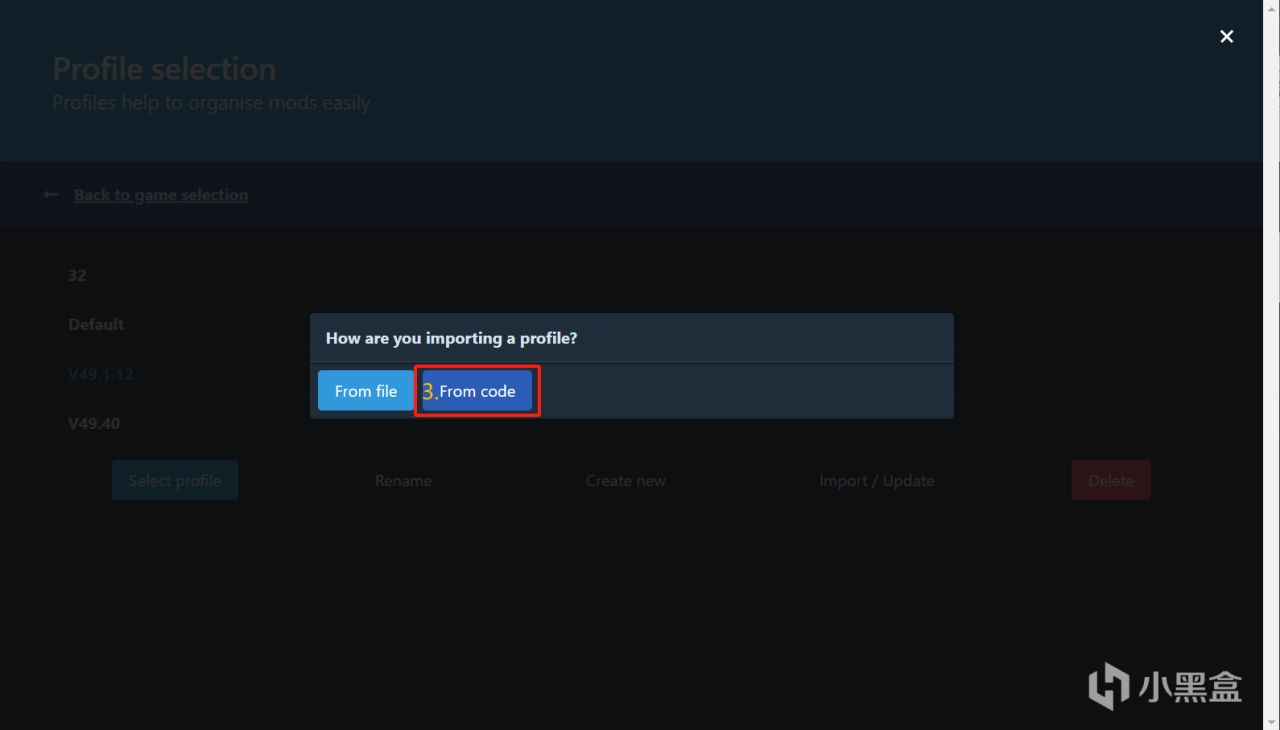Click the Profile selection heading
Image resolution: width=1280 pixels, height=730 pixels.
click(x=164, y=69)
